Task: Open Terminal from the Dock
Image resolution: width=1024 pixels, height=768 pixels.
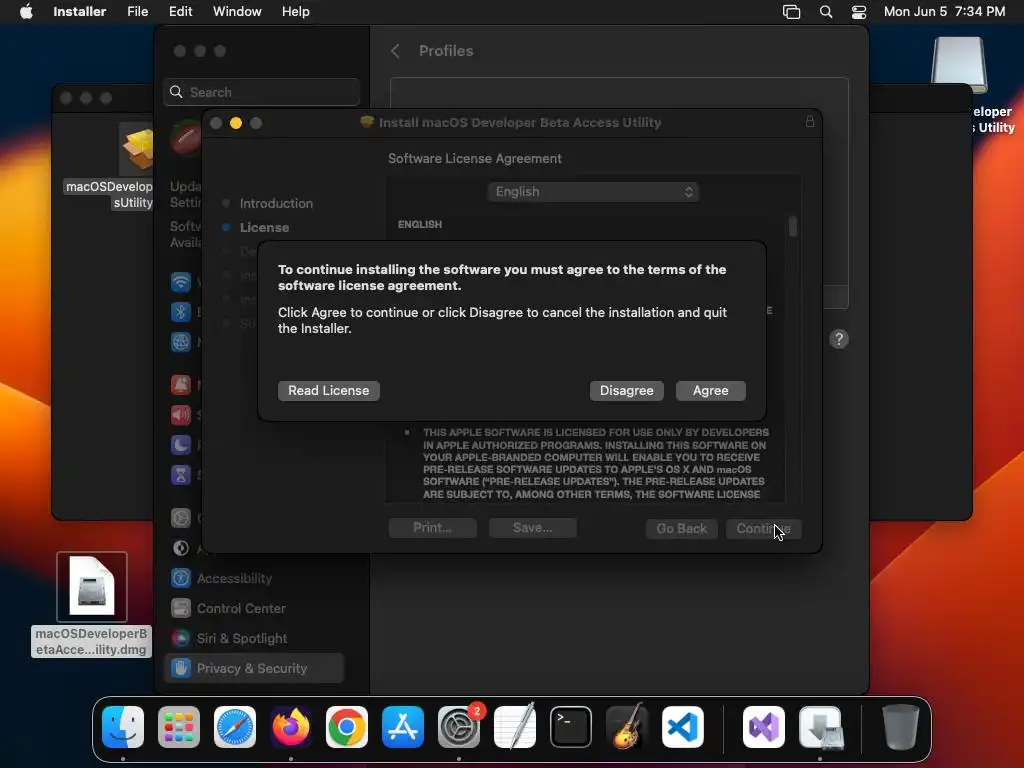Action: pos(571,727)
